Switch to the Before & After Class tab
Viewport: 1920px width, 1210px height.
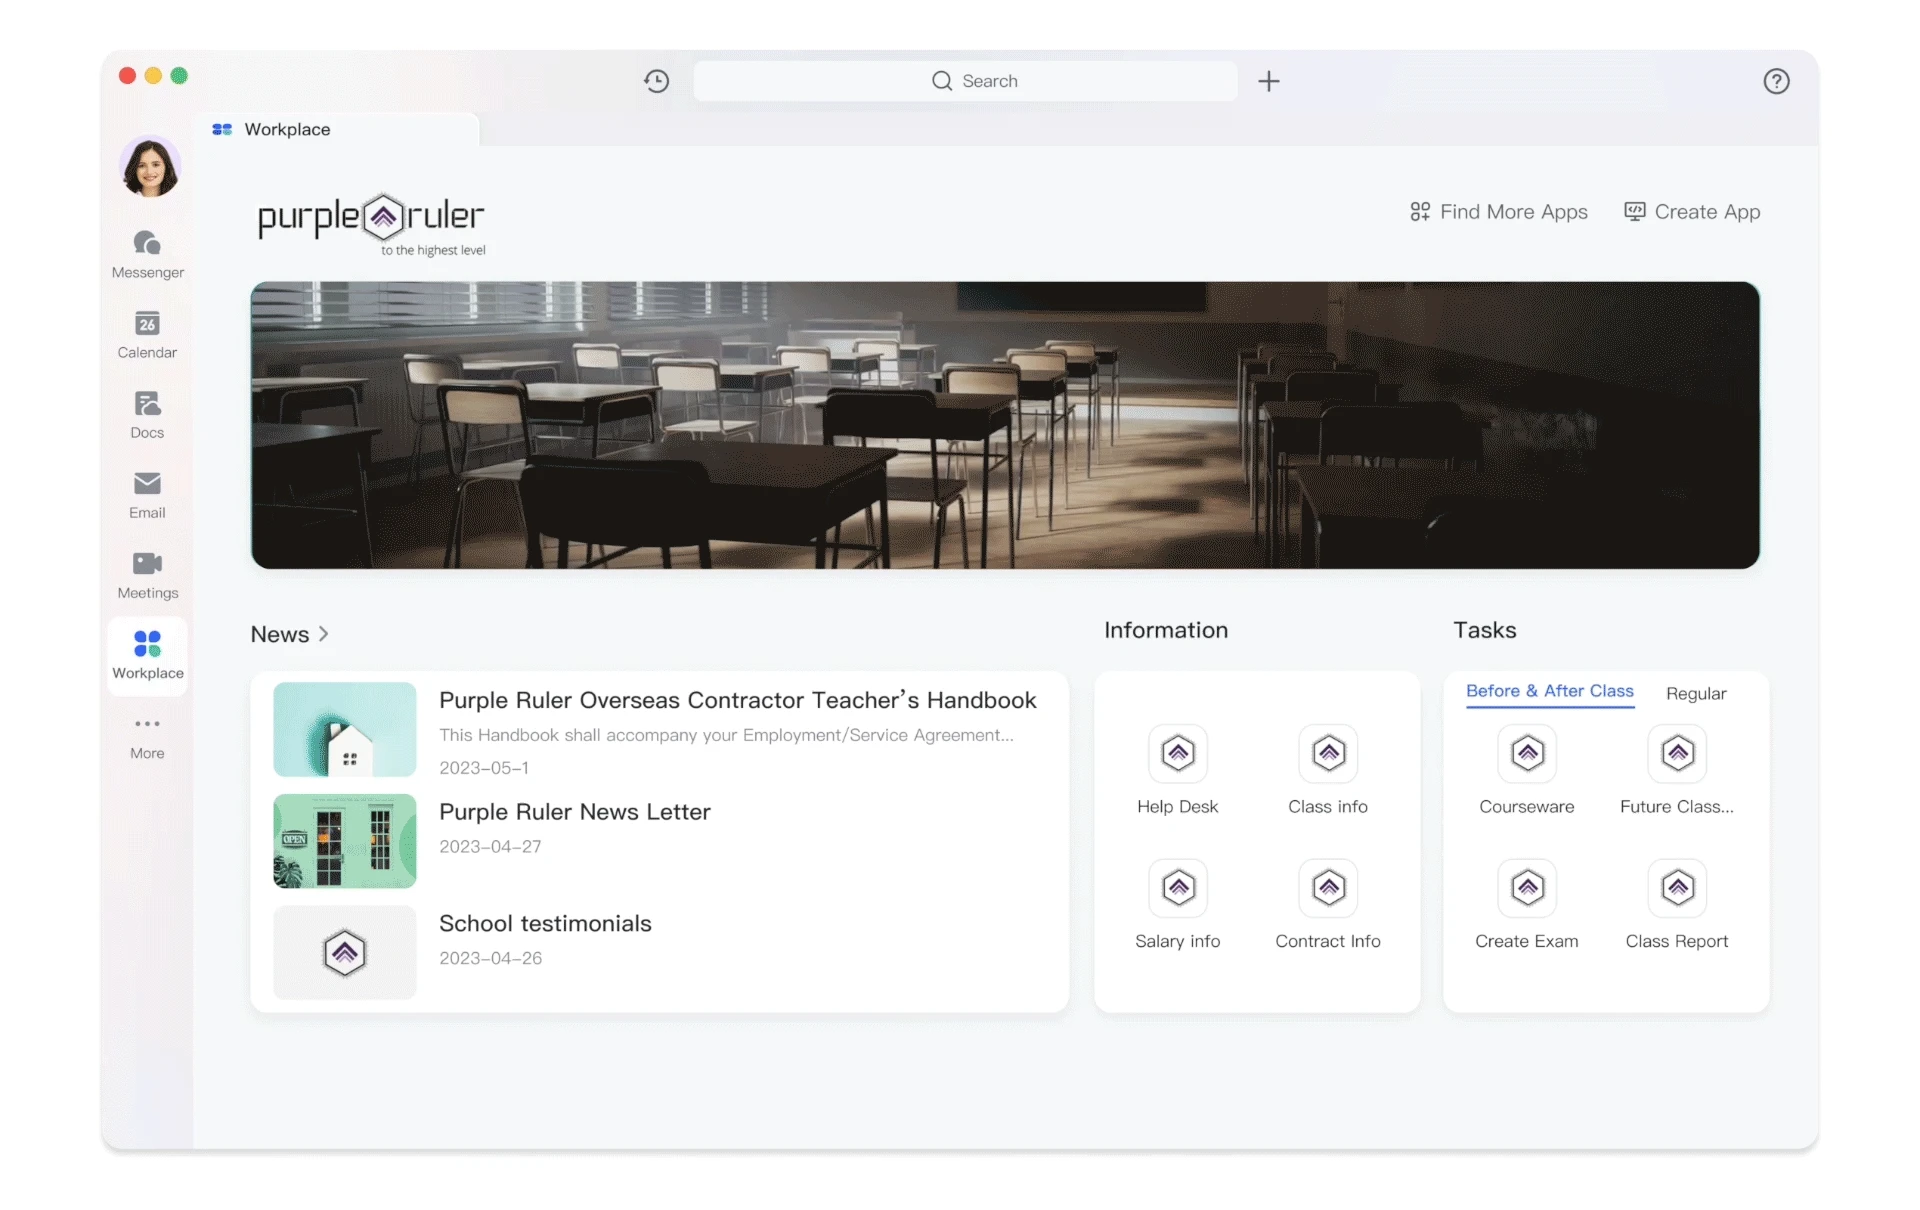(1549, 691)
